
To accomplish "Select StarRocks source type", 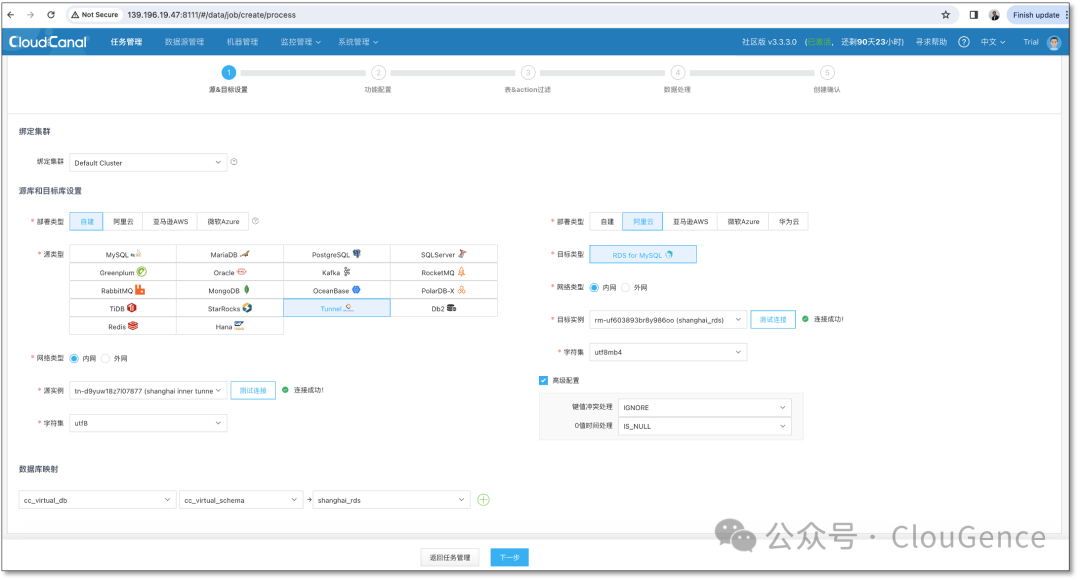I will tap(229, 308).
